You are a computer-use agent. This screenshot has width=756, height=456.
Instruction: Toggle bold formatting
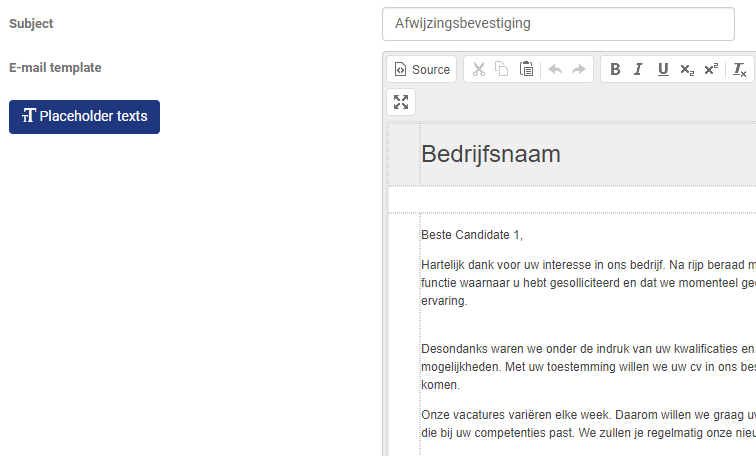615,69
